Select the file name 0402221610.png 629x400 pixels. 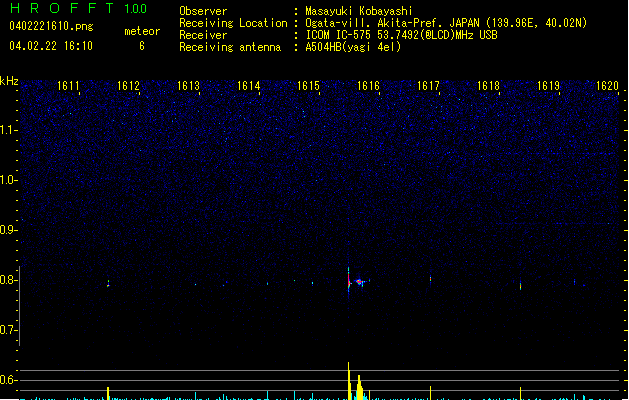tap(51, 26)
